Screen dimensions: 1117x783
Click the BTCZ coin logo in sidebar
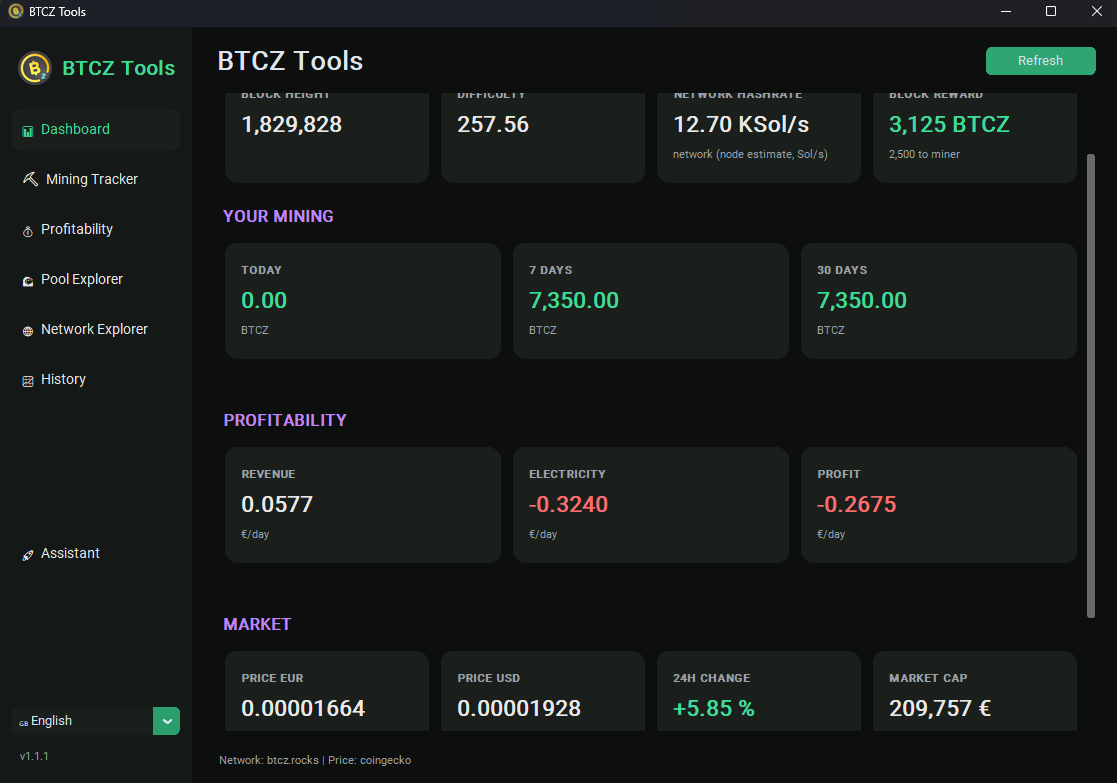pos(35,68)
